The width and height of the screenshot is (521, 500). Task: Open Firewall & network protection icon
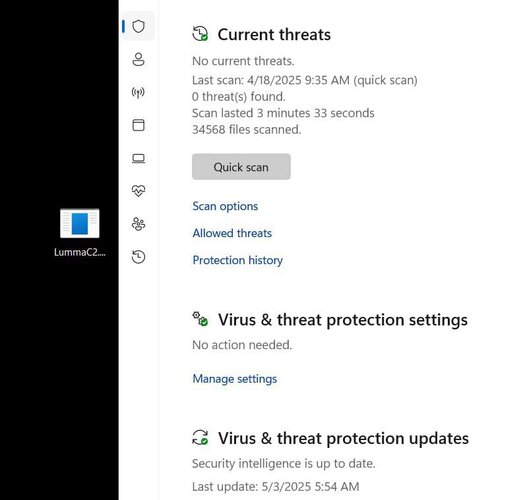[x=138, y=92]
